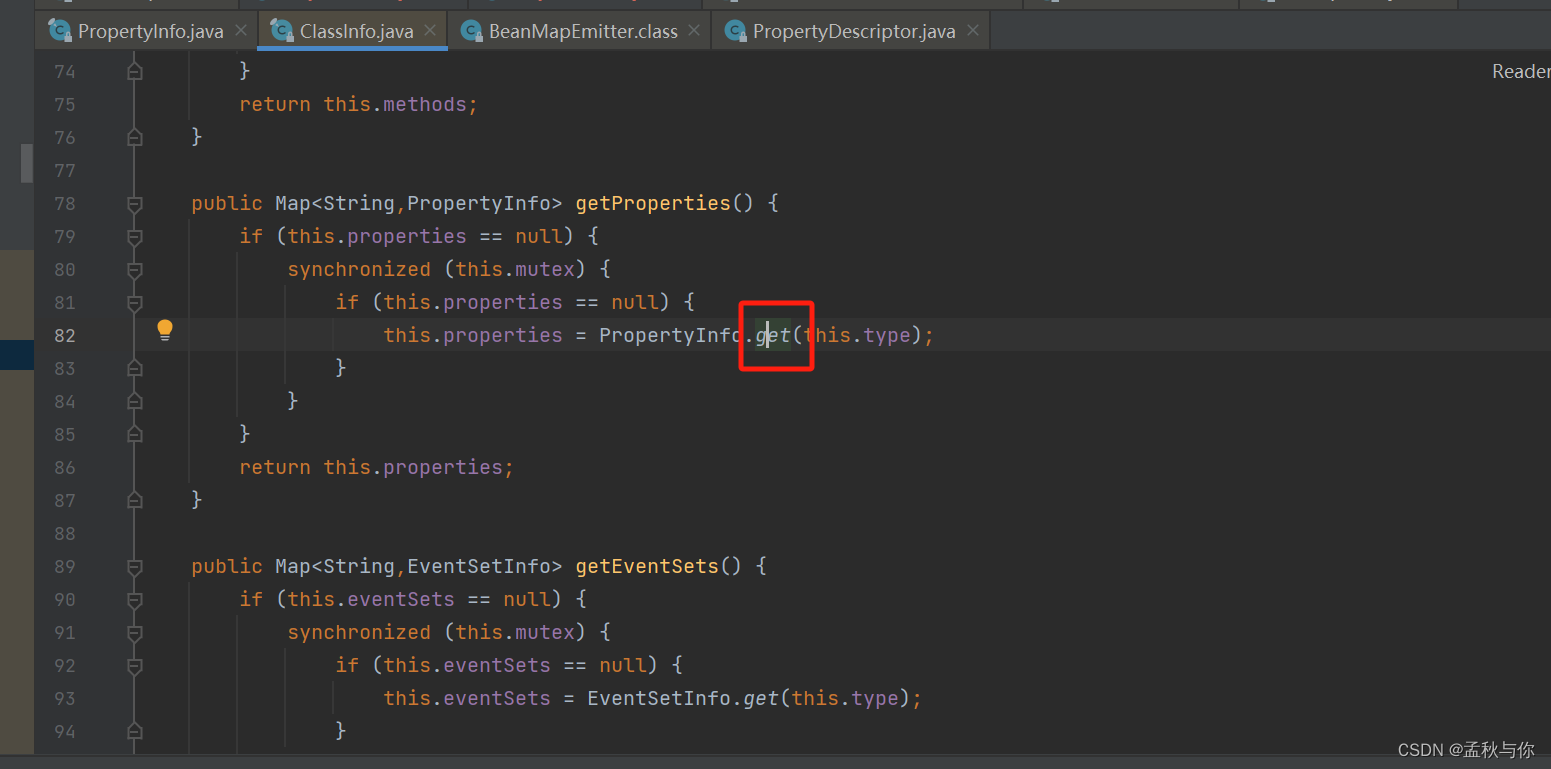Screen dimensions: 1551x769
Task: Click 'eventSets' on line 90
Action: pos(401,599)
